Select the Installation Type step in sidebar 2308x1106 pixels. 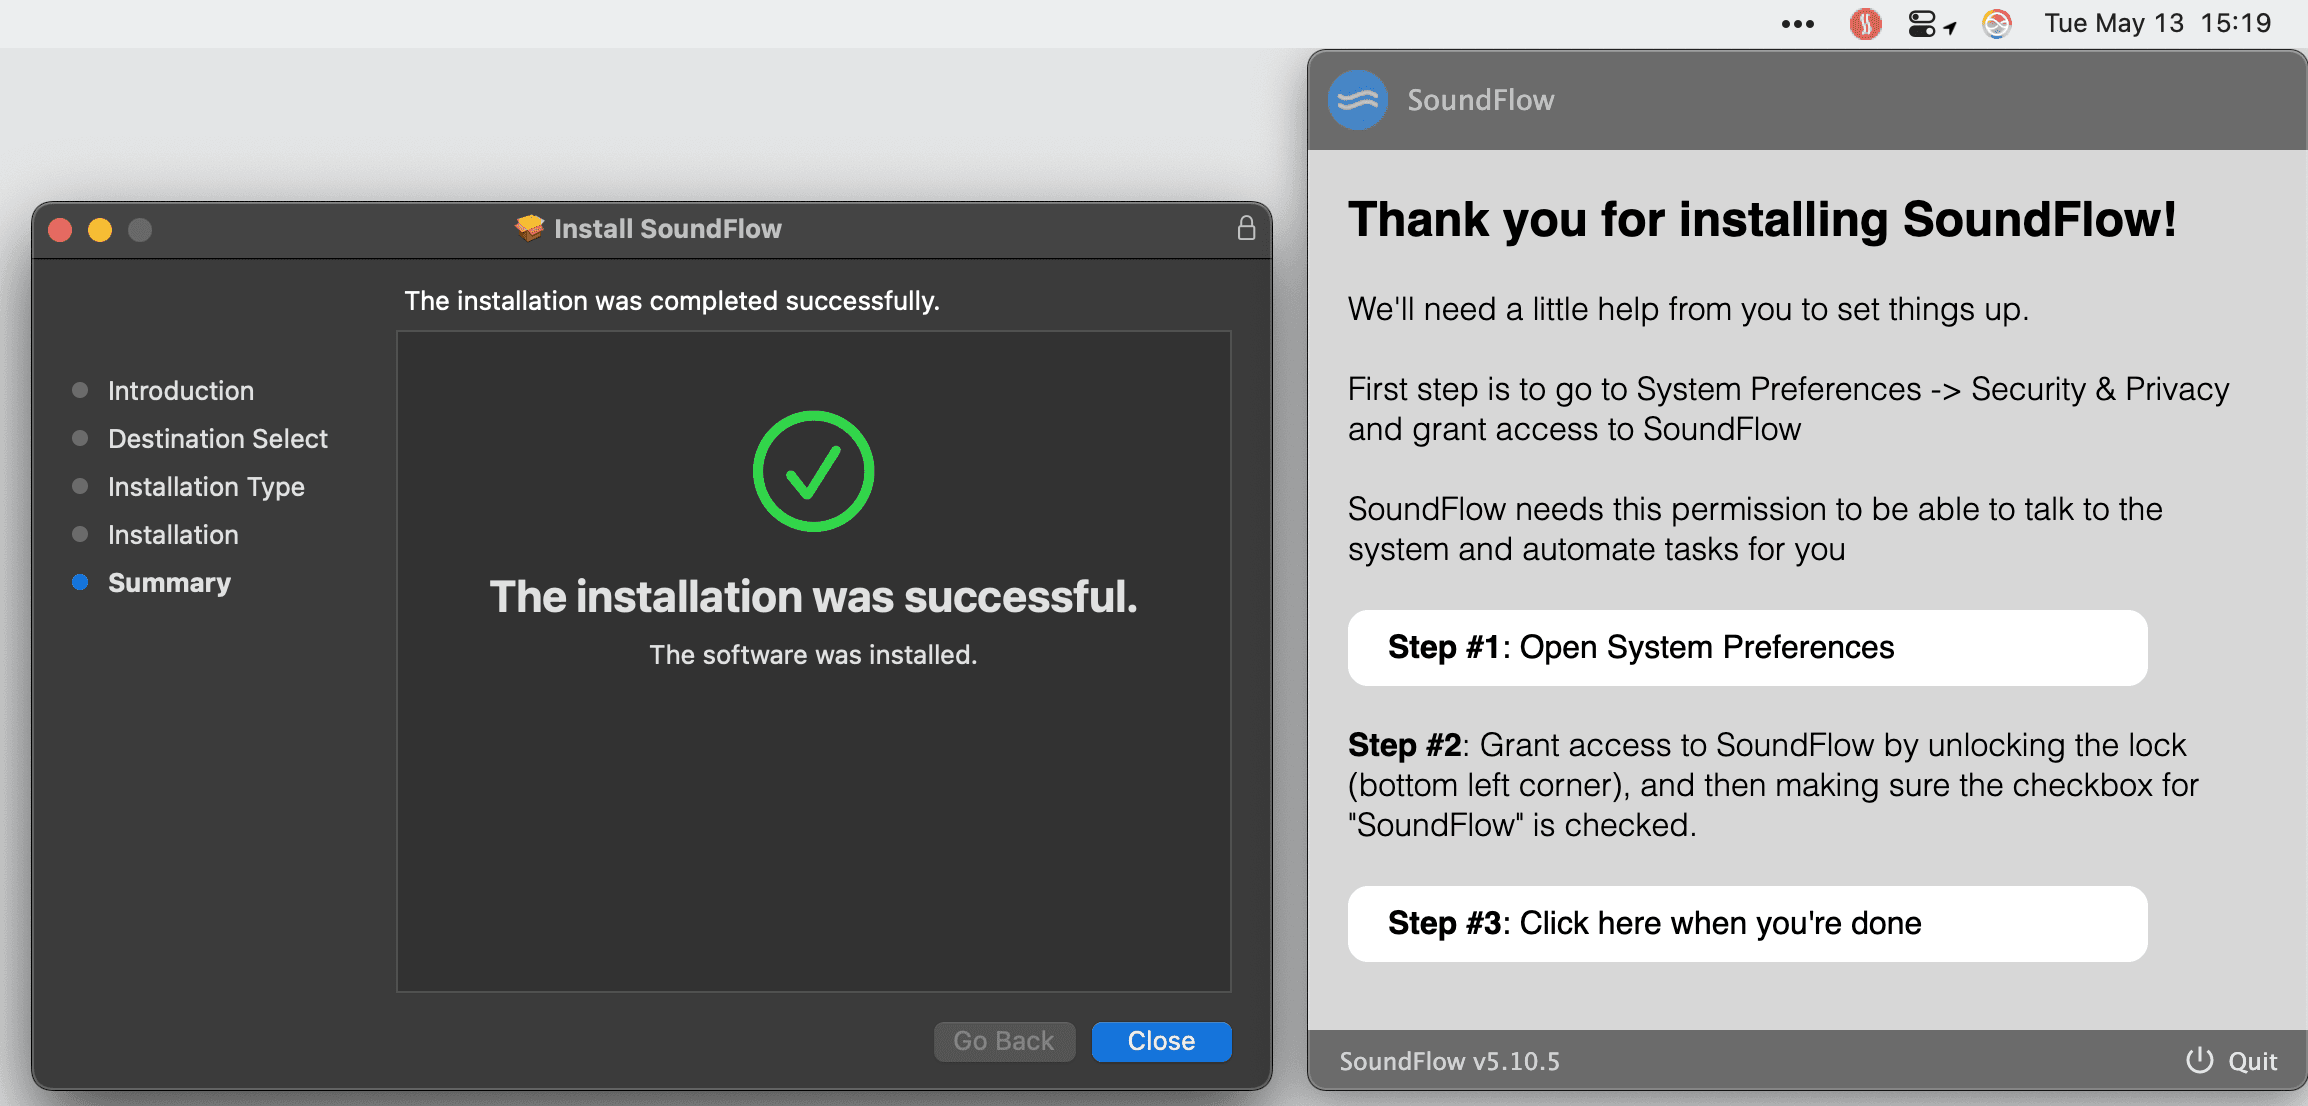(206, 486)
